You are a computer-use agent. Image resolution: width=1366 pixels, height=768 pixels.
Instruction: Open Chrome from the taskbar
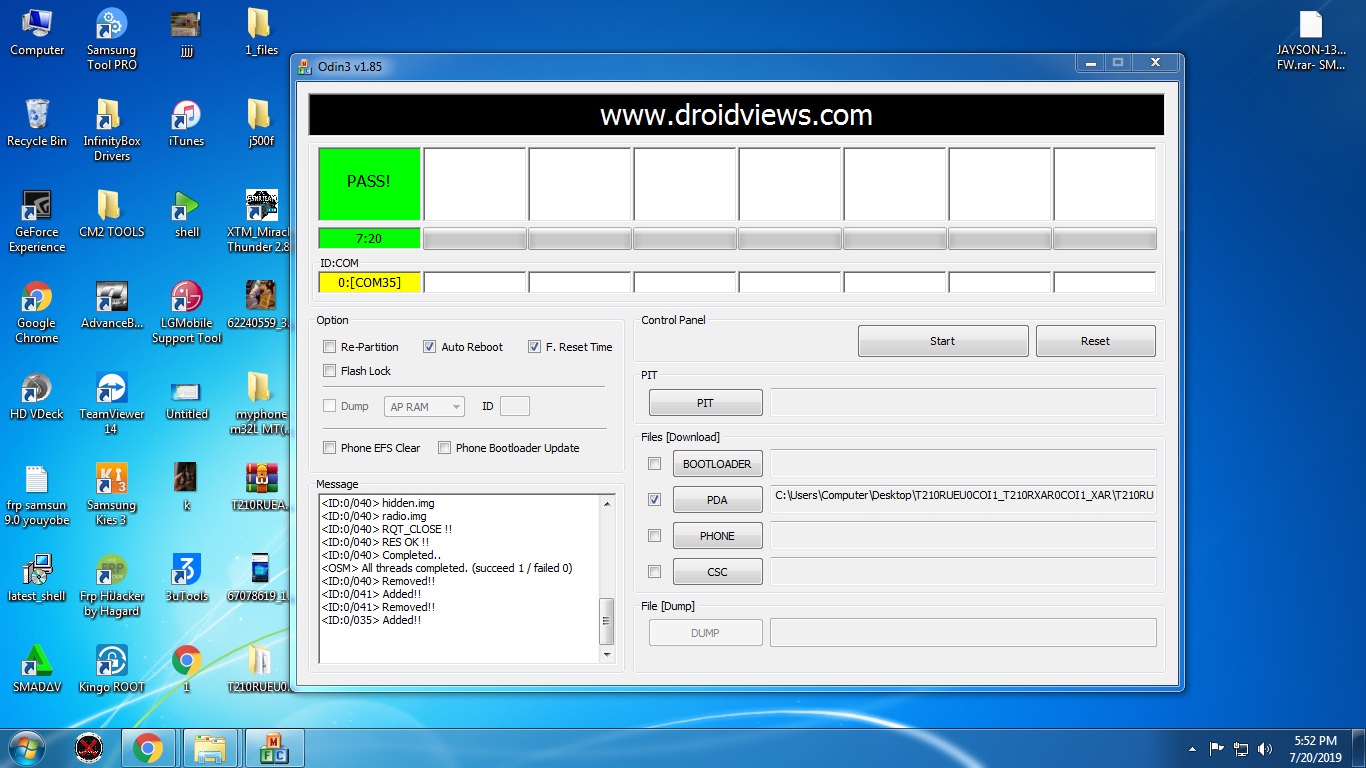point(148,748)
